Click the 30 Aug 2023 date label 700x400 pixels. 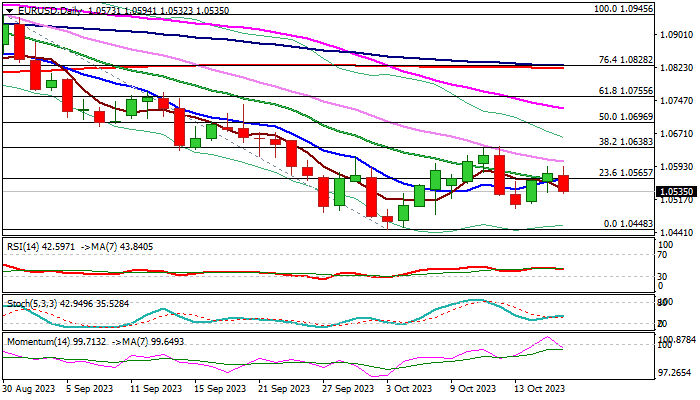30,388
